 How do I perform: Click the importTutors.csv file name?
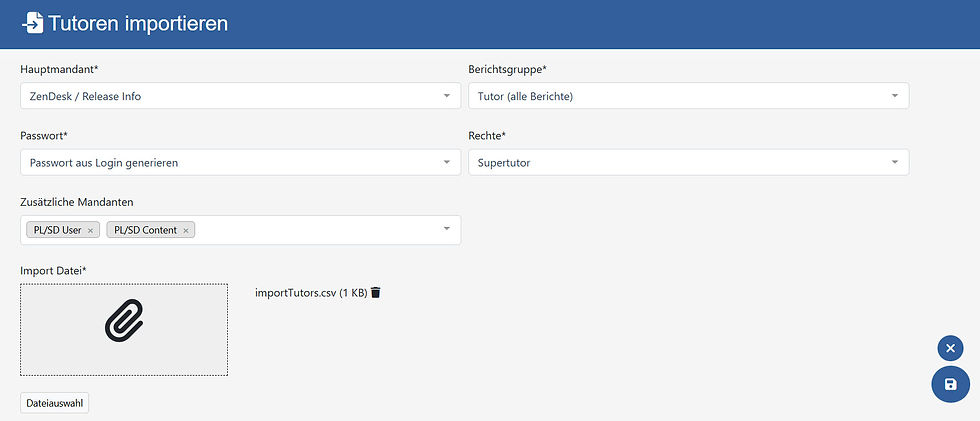click(296, 293)
